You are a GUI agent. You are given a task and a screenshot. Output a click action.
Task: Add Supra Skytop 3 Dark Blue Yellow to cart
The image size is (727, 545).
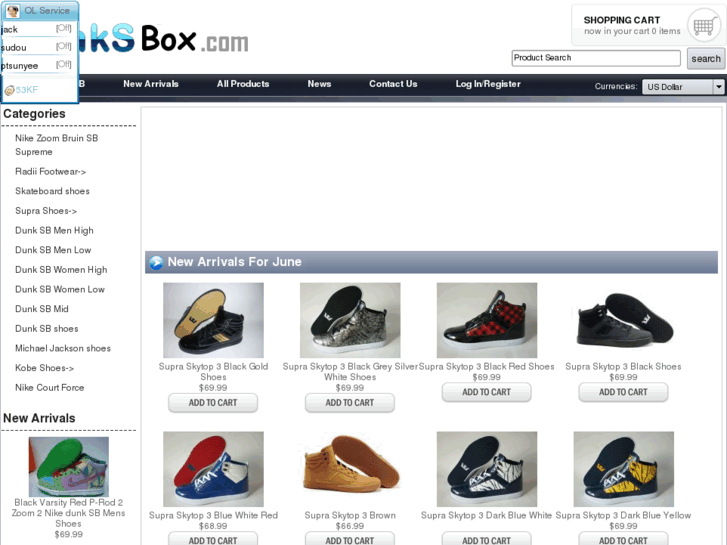click(x=623, y=539)
